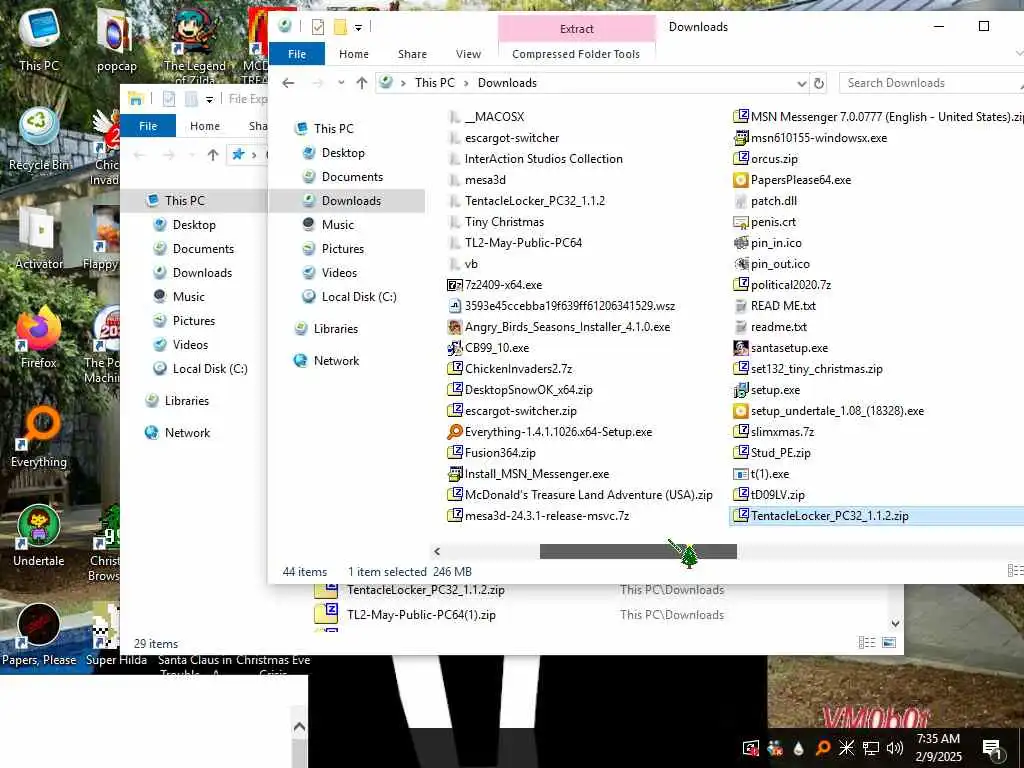Open the Share ribbon tab
Image resolution: width=1024 pixels, height=768 pixels.
coord(412,54)
